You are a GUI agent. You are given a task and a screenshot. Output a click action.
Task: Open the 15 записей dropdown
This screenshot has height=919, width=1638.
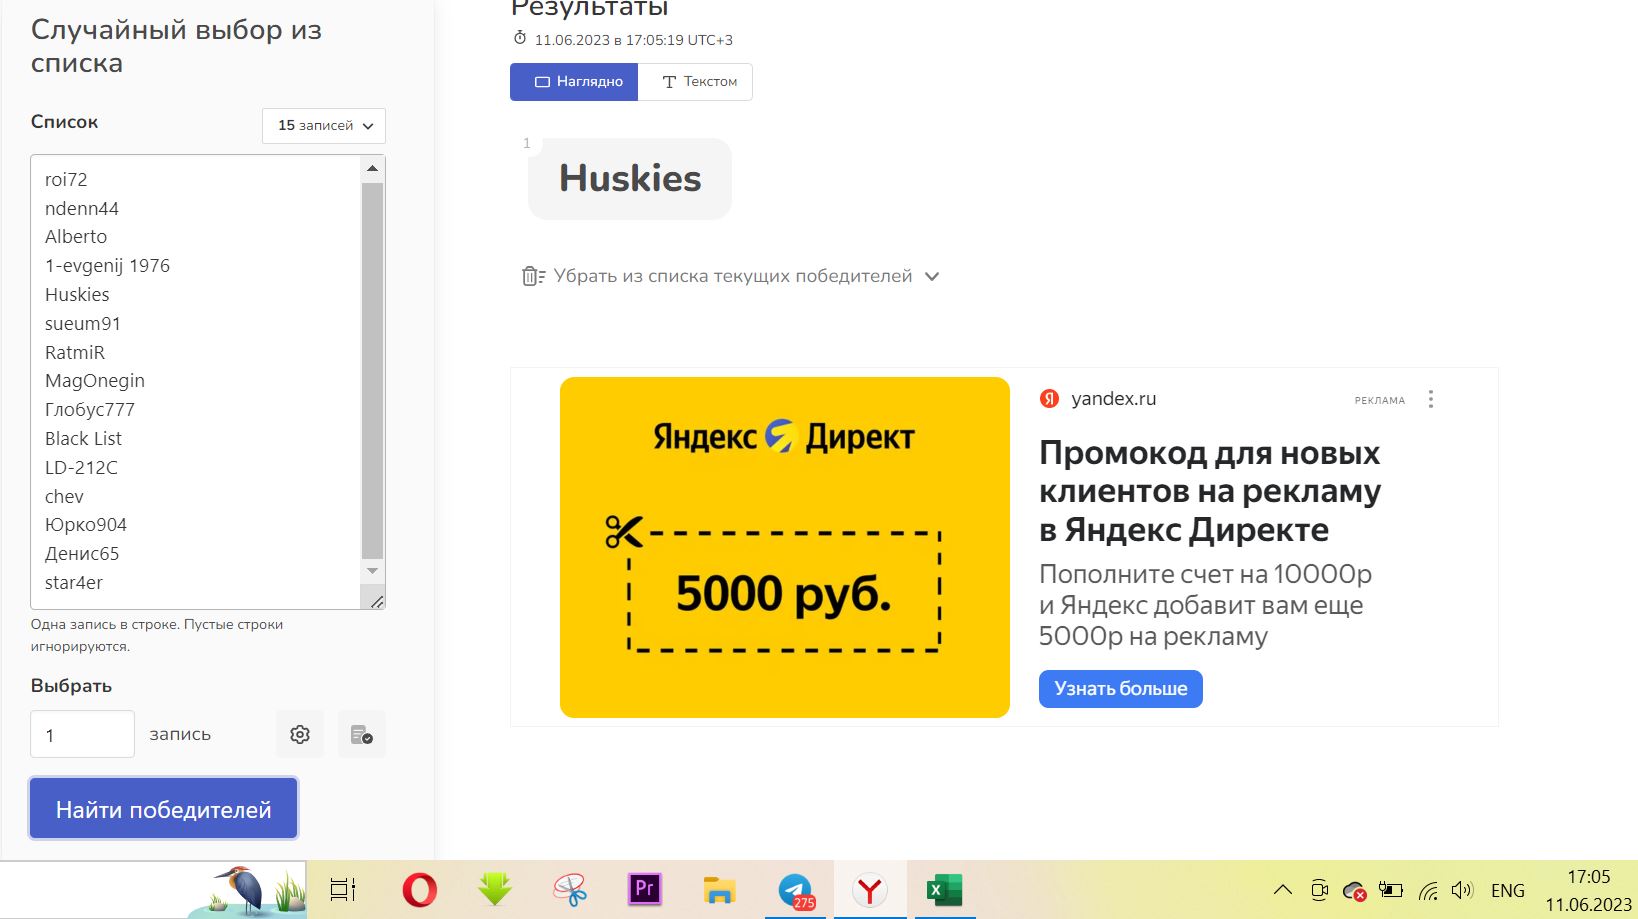[x=324, y=126]
